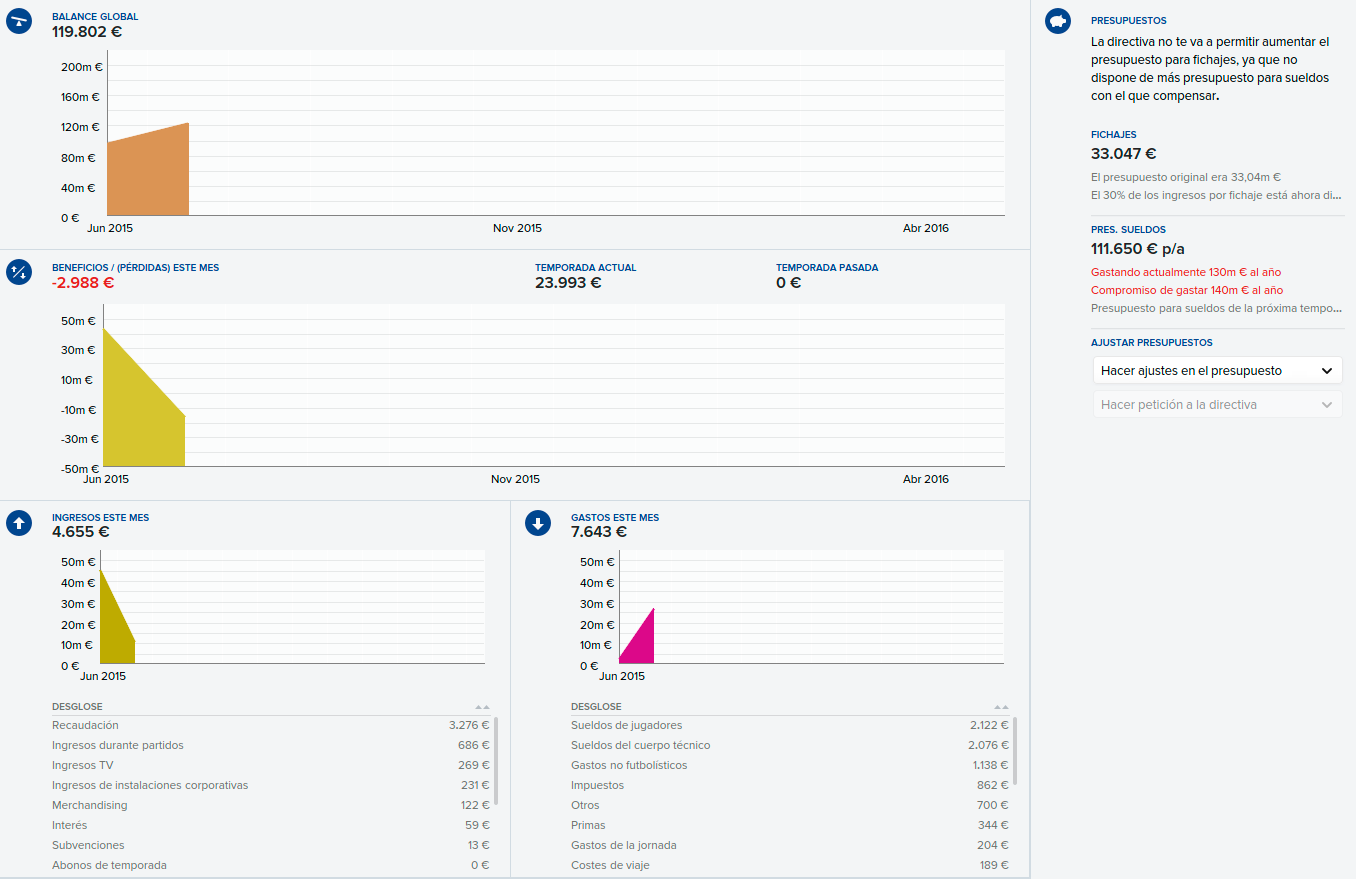The height and width of the screenshot is (879, 1356).
Task: Select the 'Ingresos durante partidos' row
Action: click(271, 745)
